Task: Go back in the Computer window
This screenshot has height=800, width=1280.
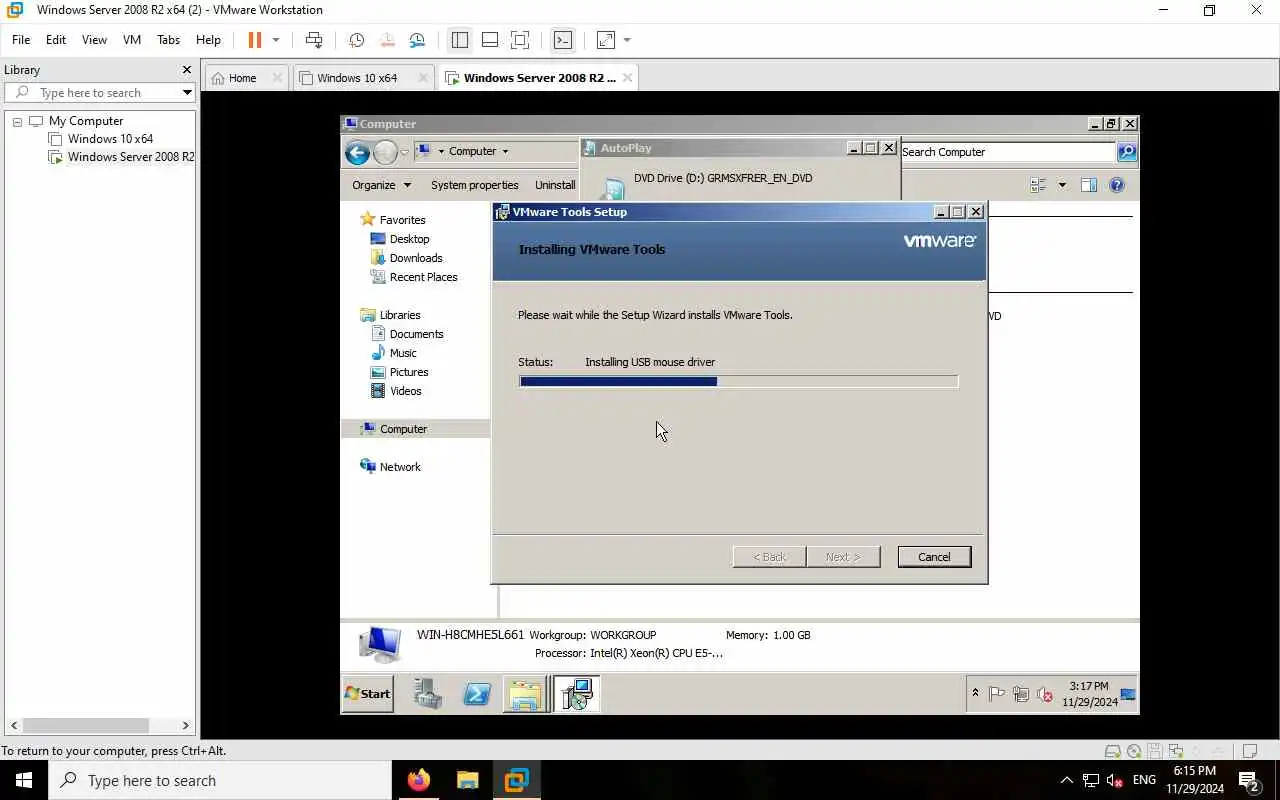Action: click(357, 153)
